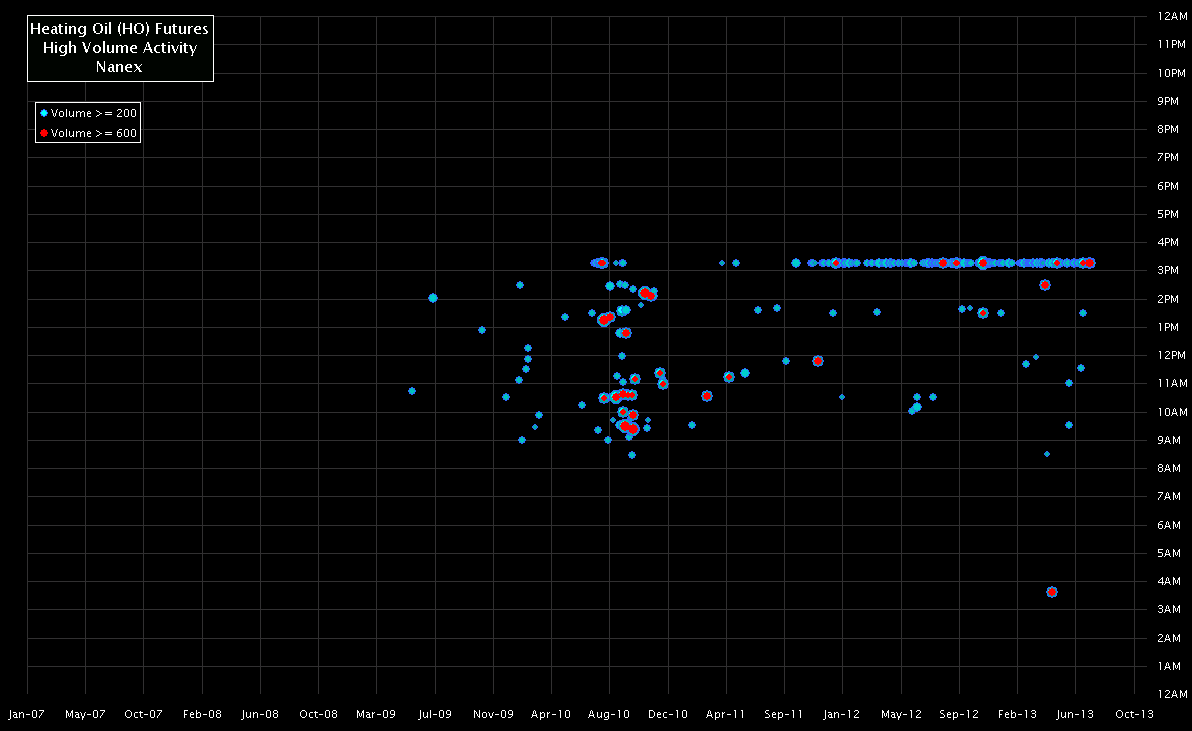Viewport: 1192px width, 731px height.
Task: Click the 'Dec-10' date axis label
Action: tap(668, 714)
